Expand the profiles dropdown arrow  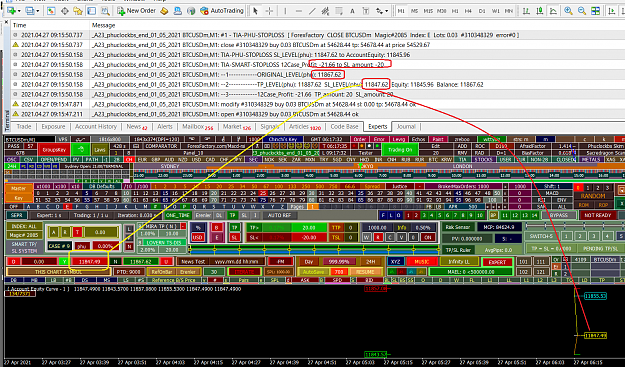pyautogui.click(x=37, y=11)
